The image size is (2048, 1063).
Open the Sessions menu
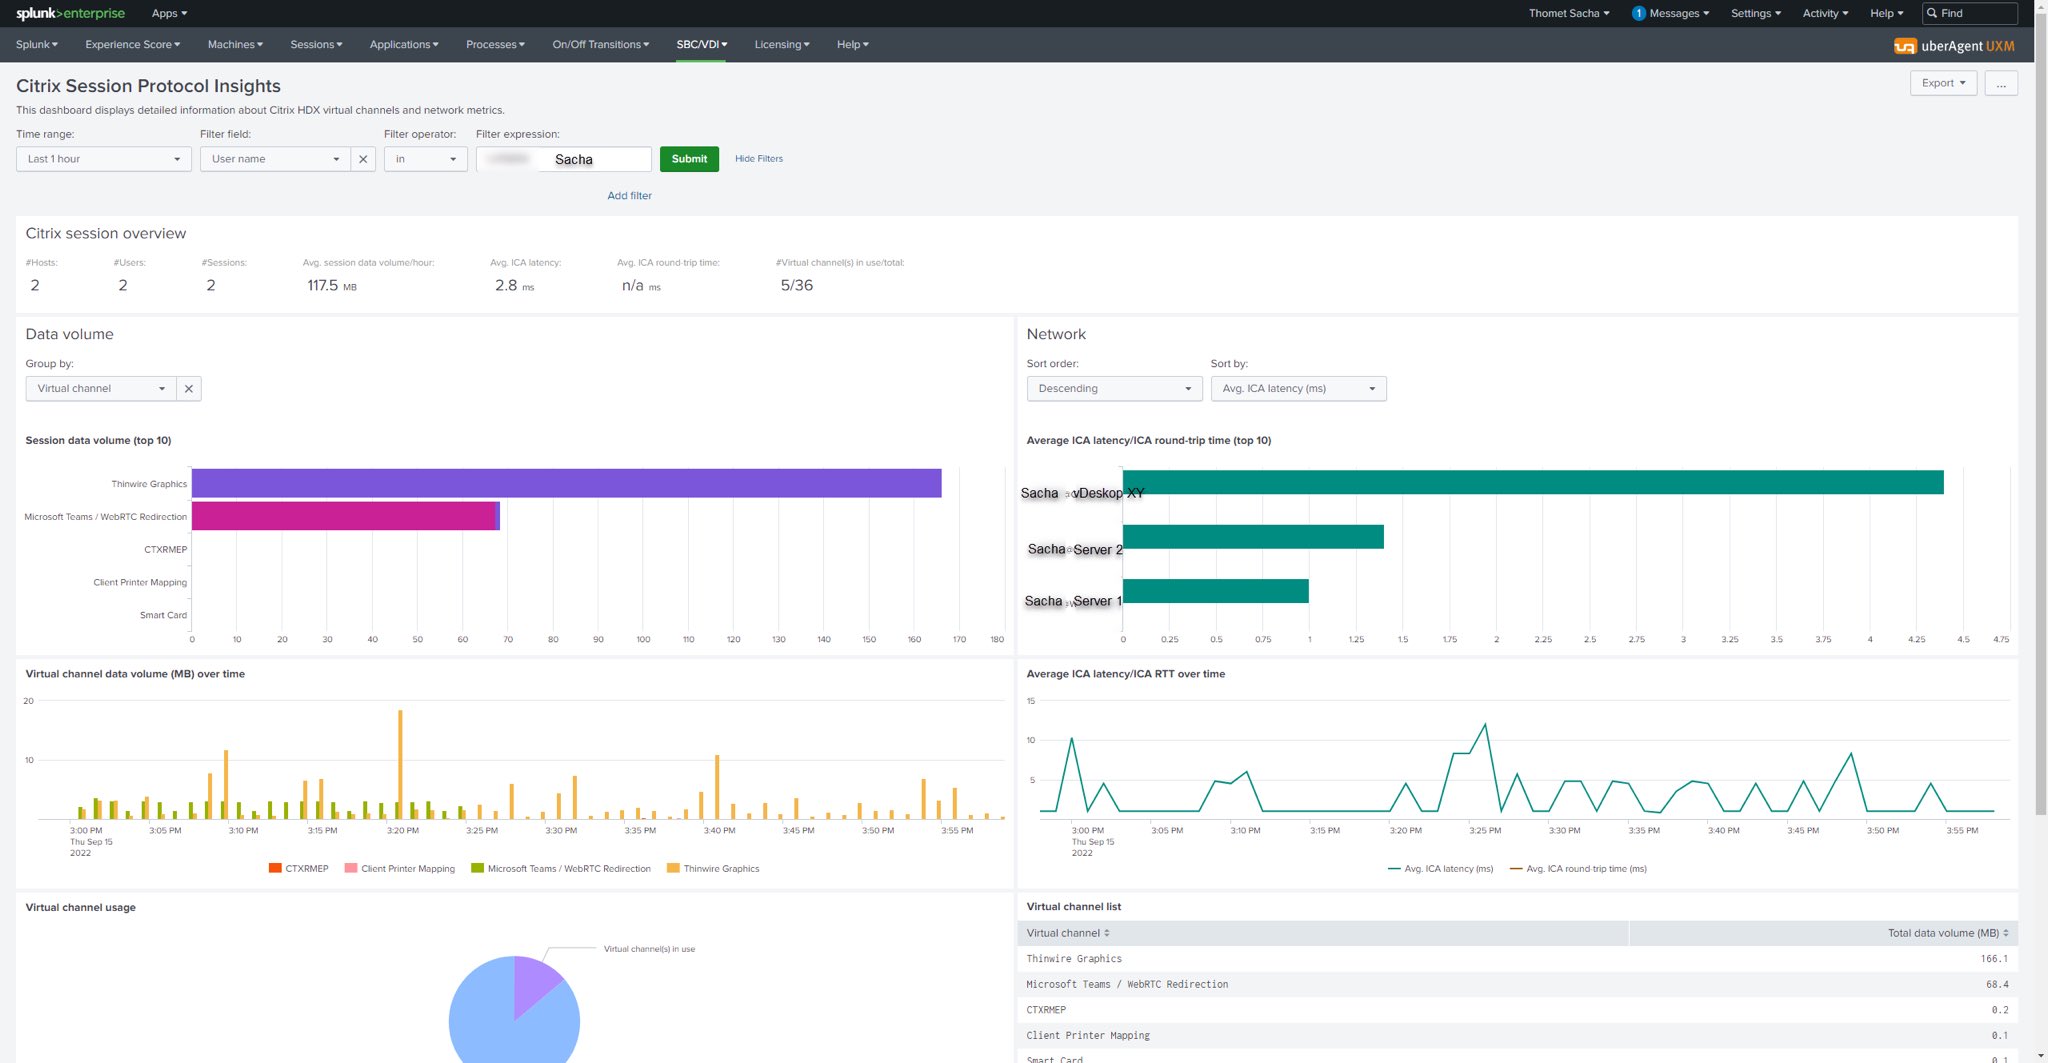pyautogui.click(x=315, y=44)
